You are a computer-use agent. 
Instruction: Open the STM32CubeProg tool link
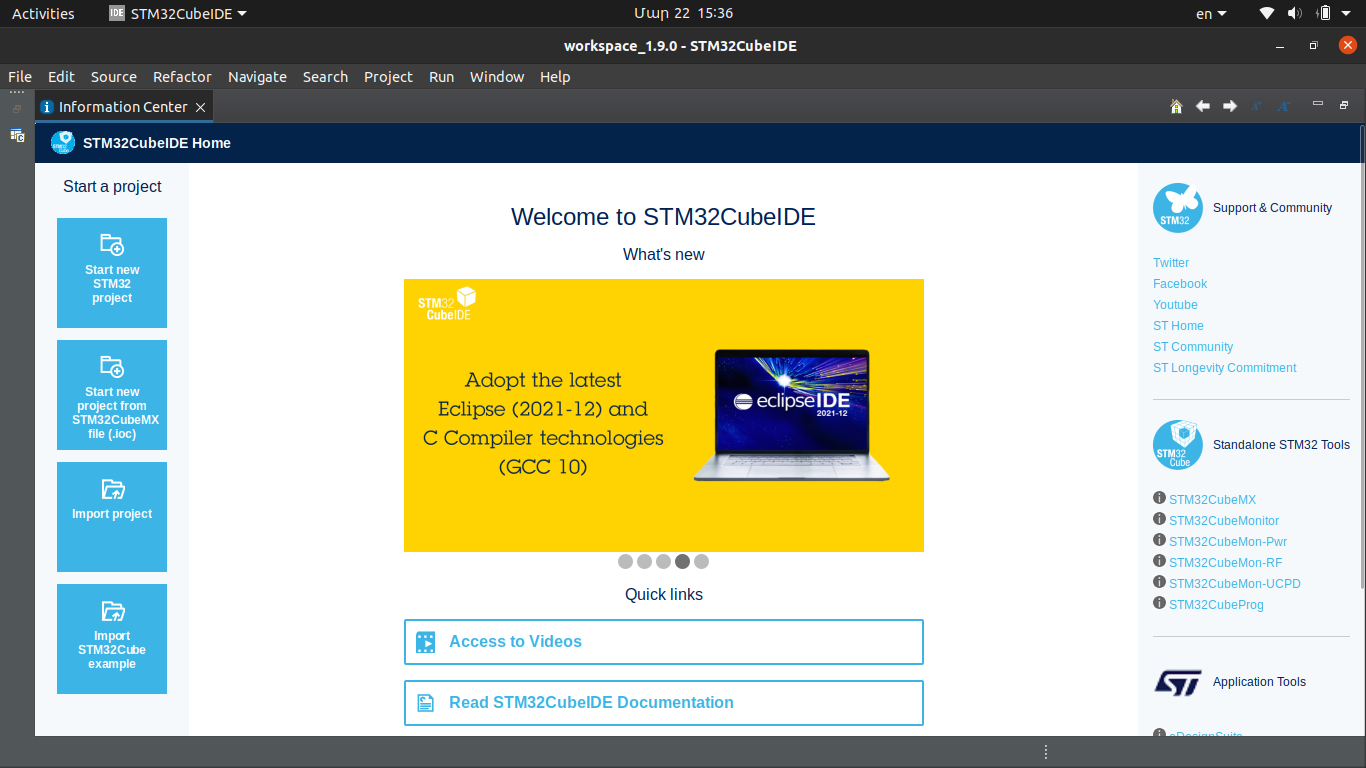[1216, 605]
